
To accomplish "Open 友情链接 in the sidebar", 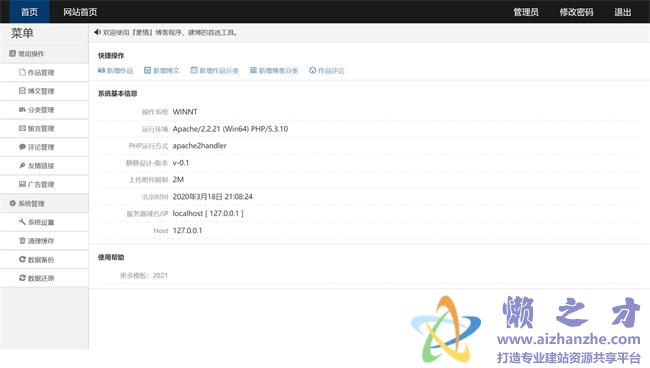I will [x=44, y=166].
